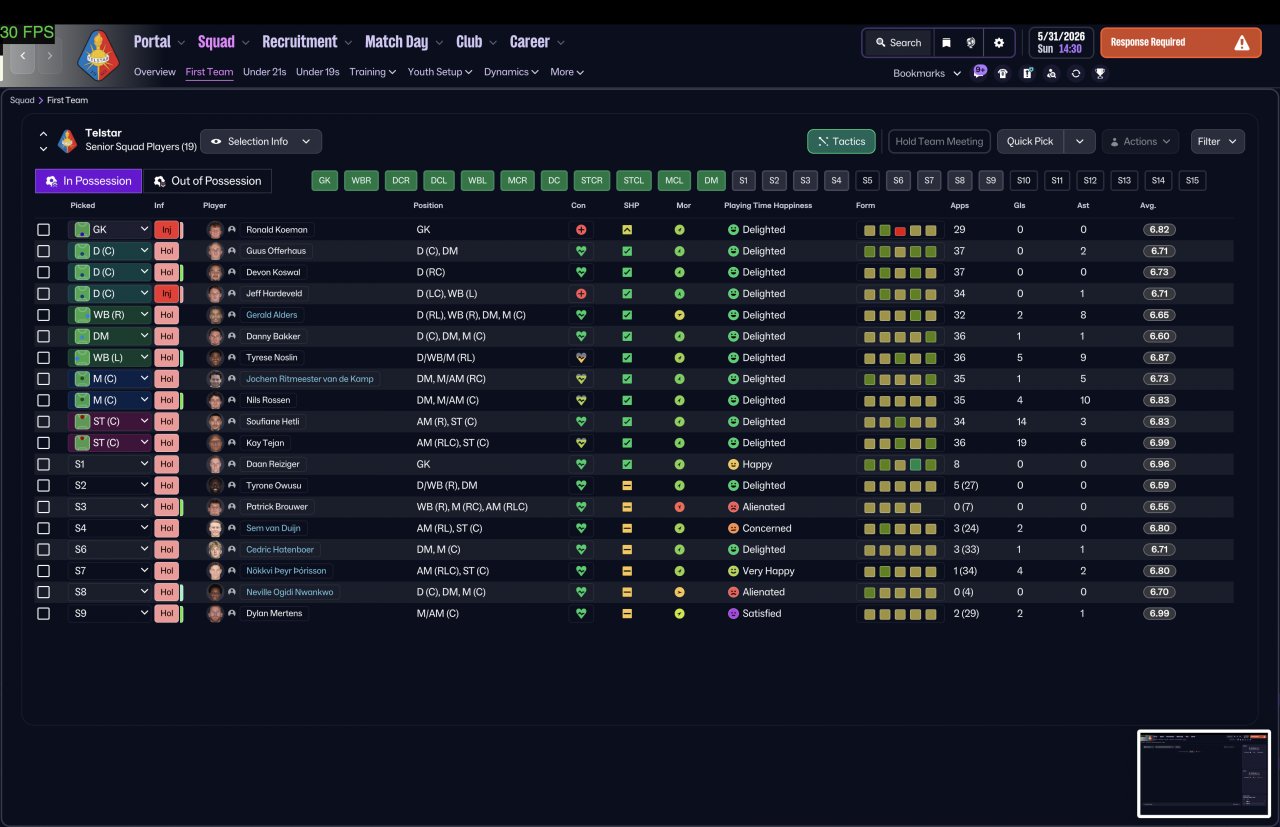Screen dimensions: 1280x827
Task: Click Daan Reiziger's teal form square
Action: tap(915, 465)
